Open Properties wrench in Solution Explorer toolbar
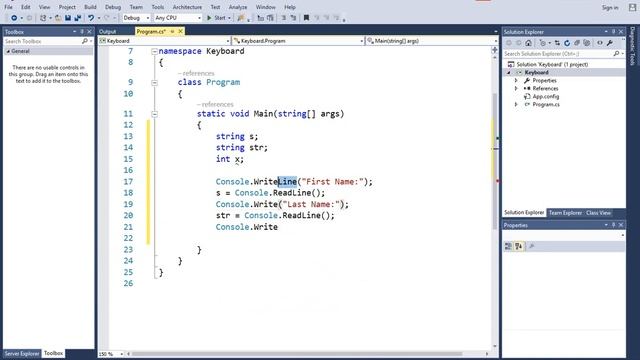This screenshot has height=360, width=640. click(609, 43)
